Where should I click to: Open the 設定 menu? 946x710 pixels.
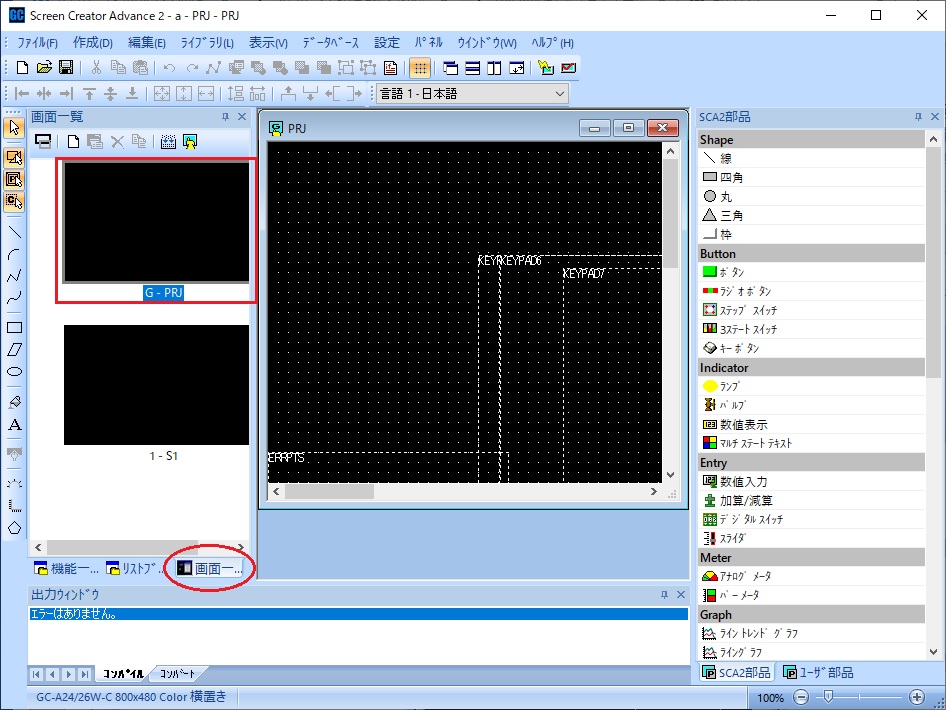[x=387, y=43]
